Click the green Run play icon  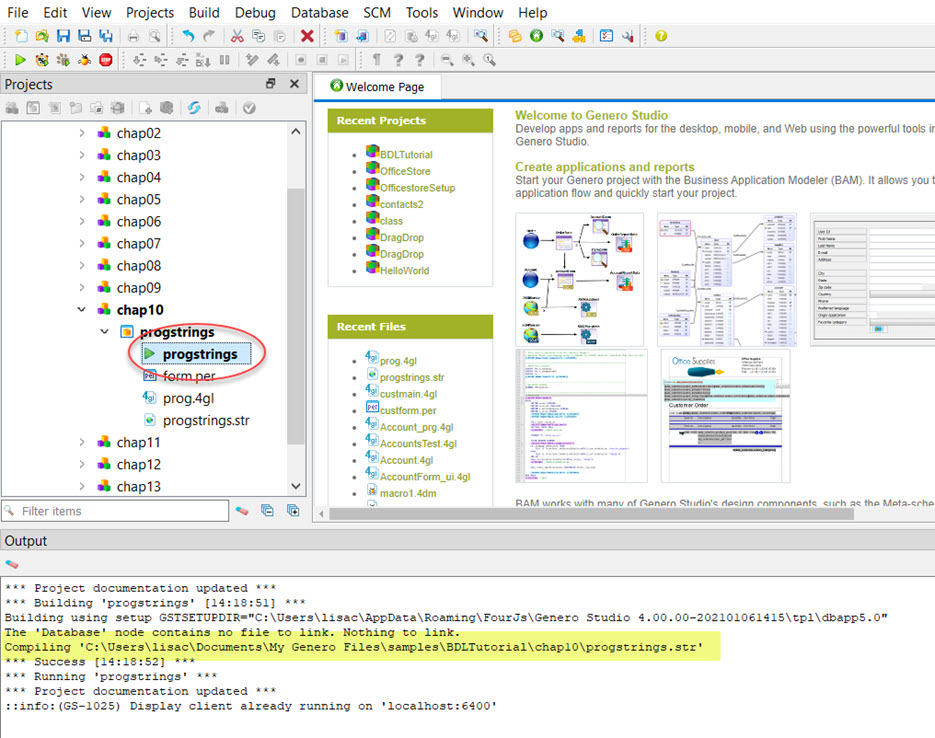click(x=20, y=60)
